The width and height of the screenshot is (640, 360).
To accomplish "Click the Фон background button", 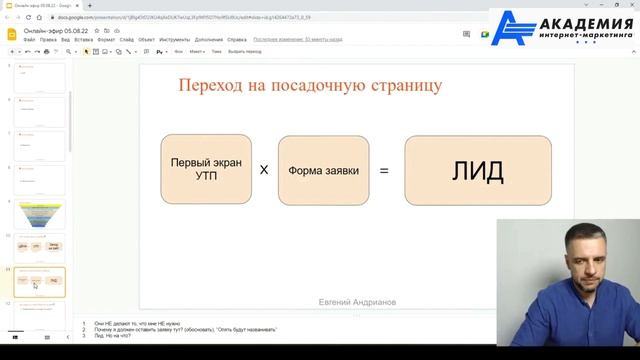I will click(x=178, y=52).
